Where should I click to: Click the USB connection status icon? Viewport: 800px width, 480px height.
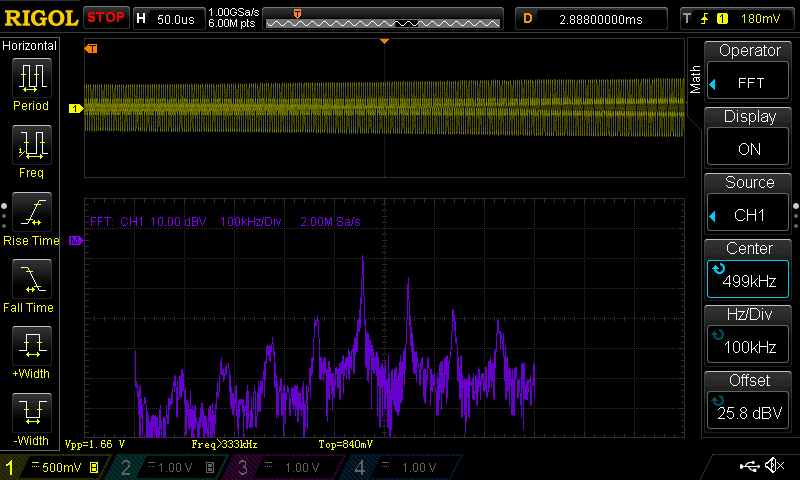[749, 466]
